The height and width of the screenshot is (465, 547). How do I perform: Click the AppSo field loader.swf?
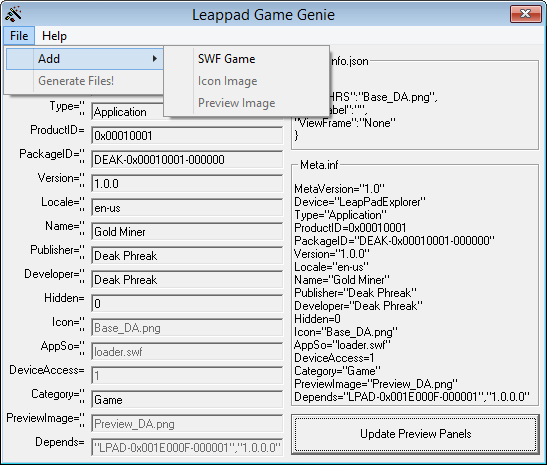187,352
